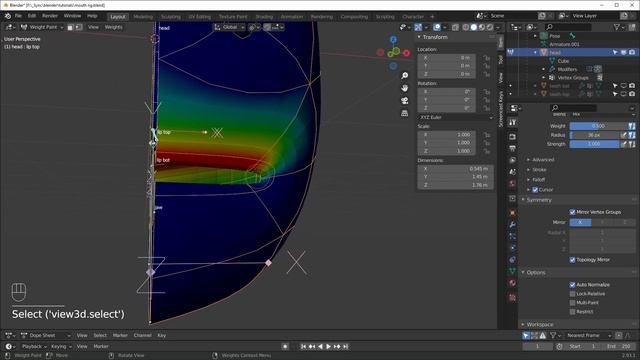The width and height of the screenshot is (640, 360).
Task: Click the zoom magnifier icon in viewport
Action: 404,76
